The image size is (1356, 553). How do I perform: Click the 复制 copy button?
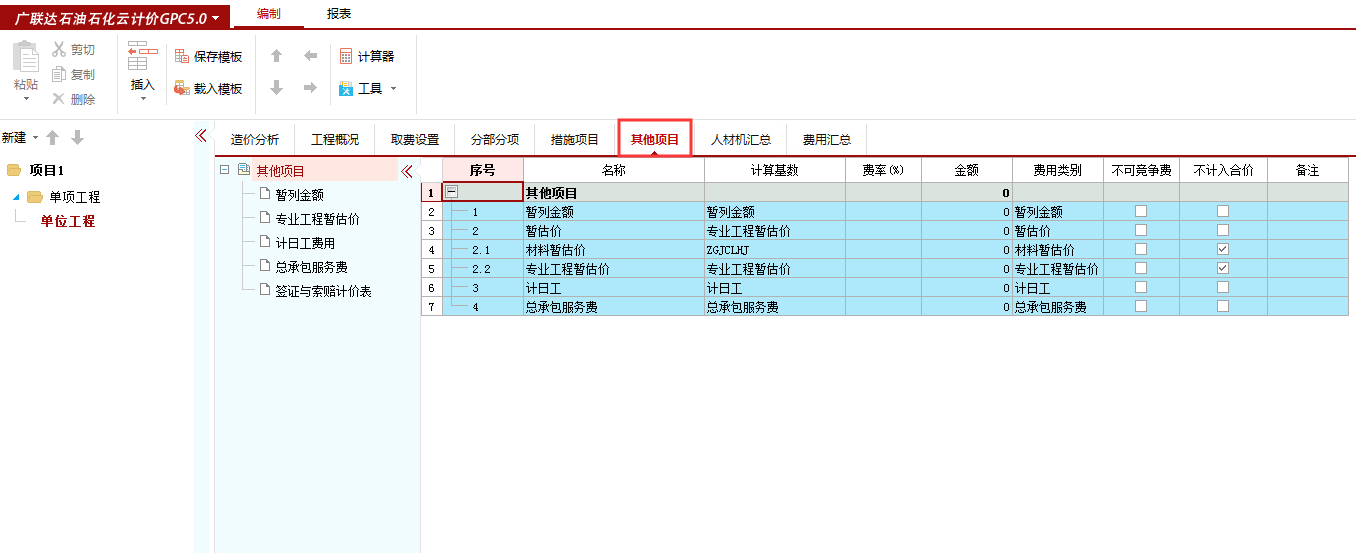73,74
